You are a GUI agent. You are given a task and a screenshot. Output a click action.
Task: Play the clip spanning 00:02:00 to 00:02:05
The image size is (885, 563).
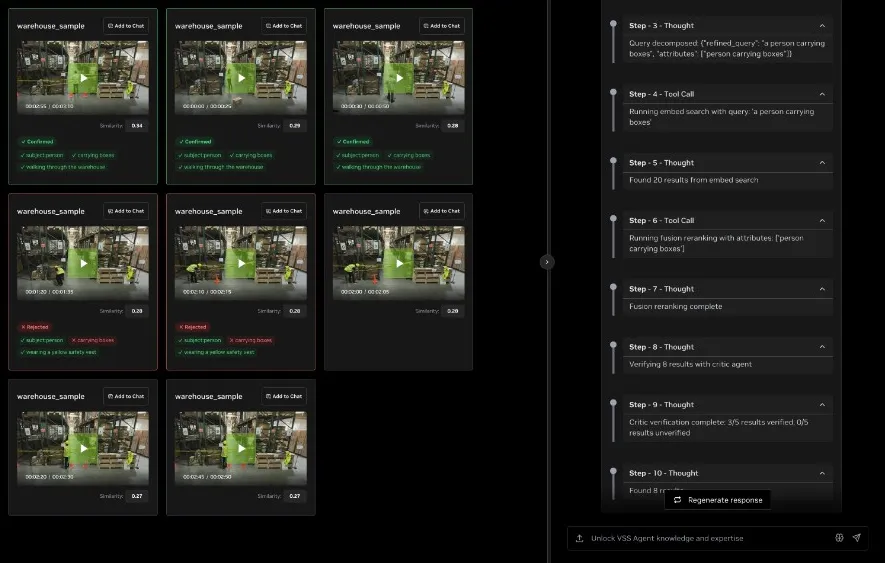click(399, 263)
